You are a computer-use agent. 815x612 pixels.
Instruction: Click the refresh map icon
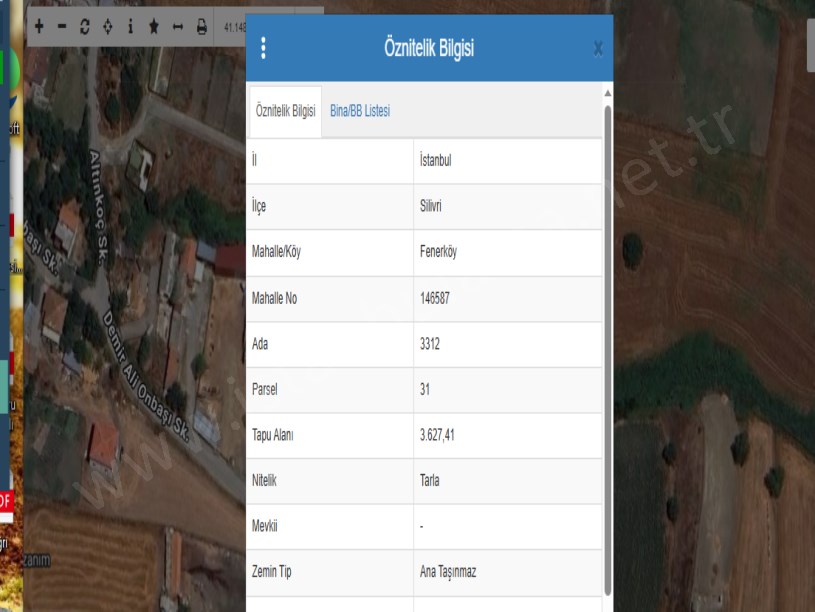point(85,27)
